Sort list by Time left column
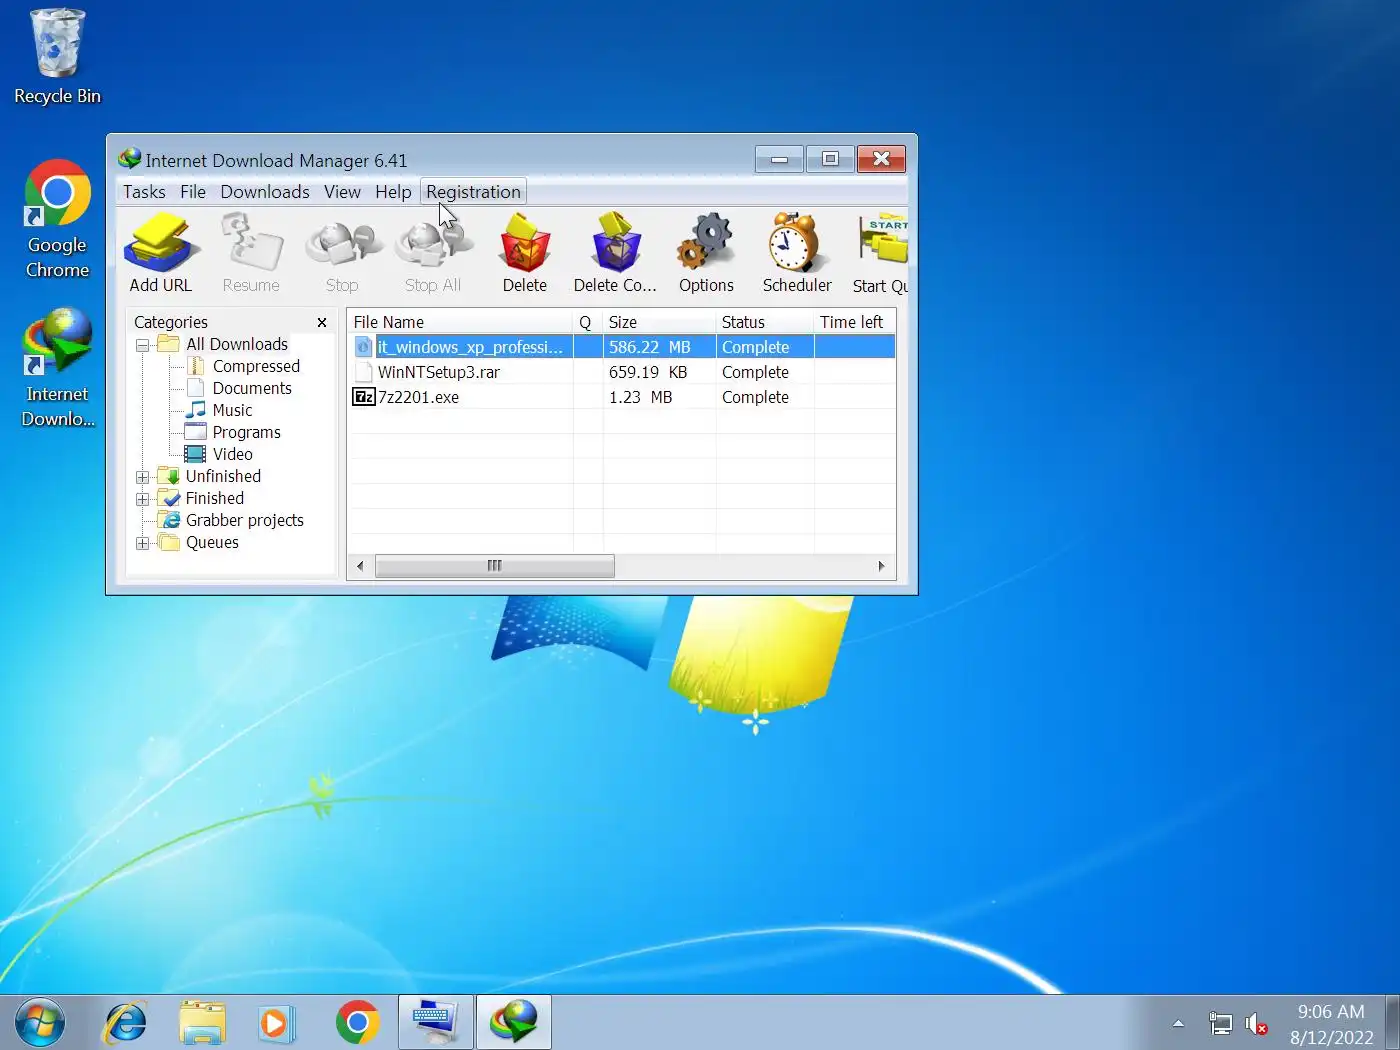This screenshot has width=1400, height=1050. 854,322
